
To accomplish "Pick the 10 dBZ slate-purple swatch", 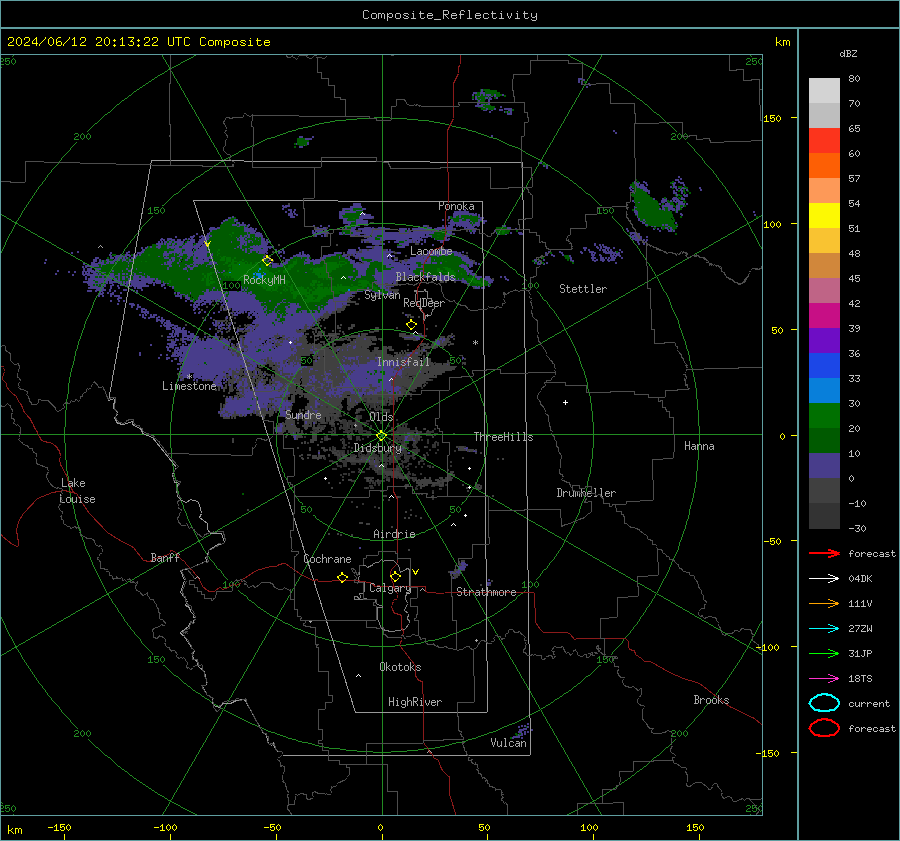I will (x=824, y=466).
